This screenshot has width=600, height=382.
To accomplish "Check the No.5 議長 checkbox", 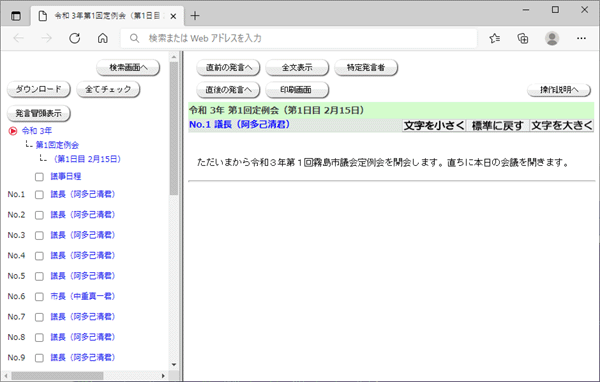I will coord(39,276).
